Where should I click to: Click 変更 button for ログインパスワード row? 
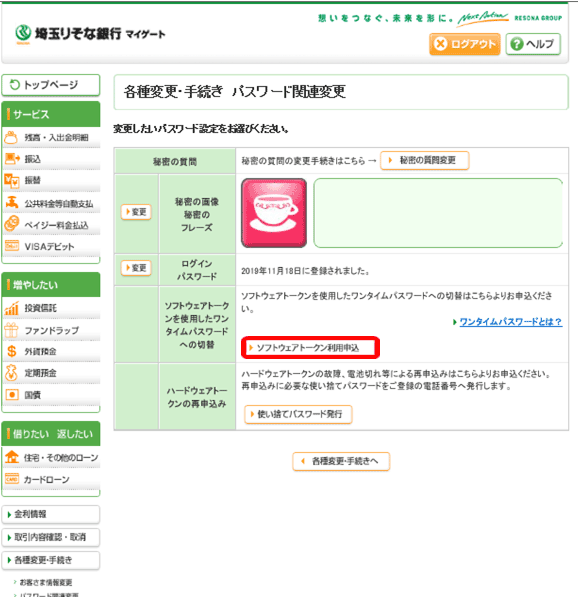pyautogui.click(x=136, y=268)
